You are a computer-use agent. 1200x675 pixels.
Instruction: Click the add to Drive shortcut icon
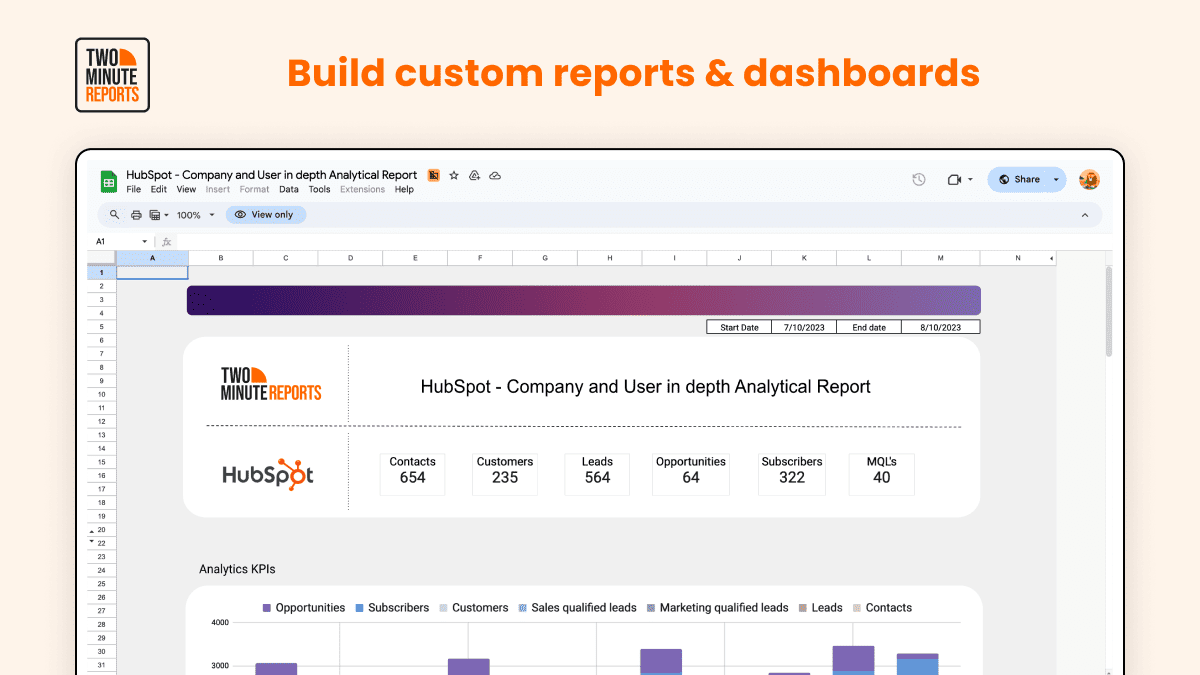pos(474,175)
